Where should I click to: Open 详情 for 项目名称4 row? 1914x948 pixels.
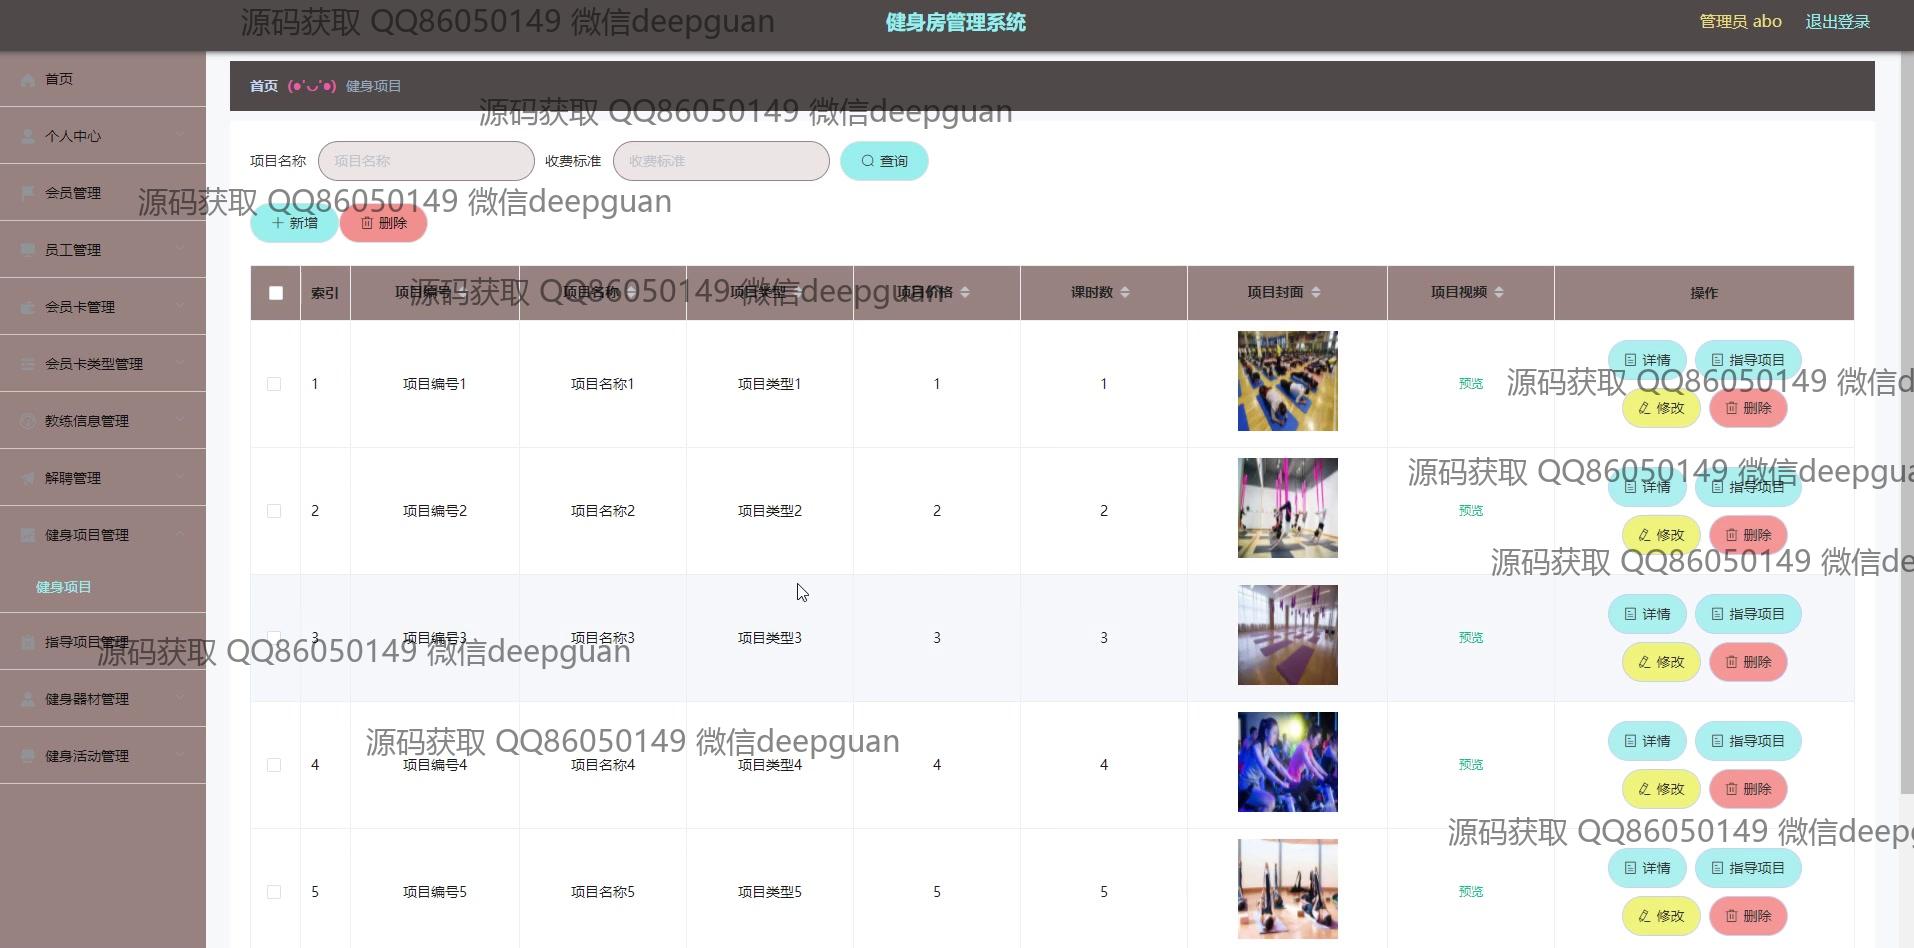click(x=1647, y=741)
